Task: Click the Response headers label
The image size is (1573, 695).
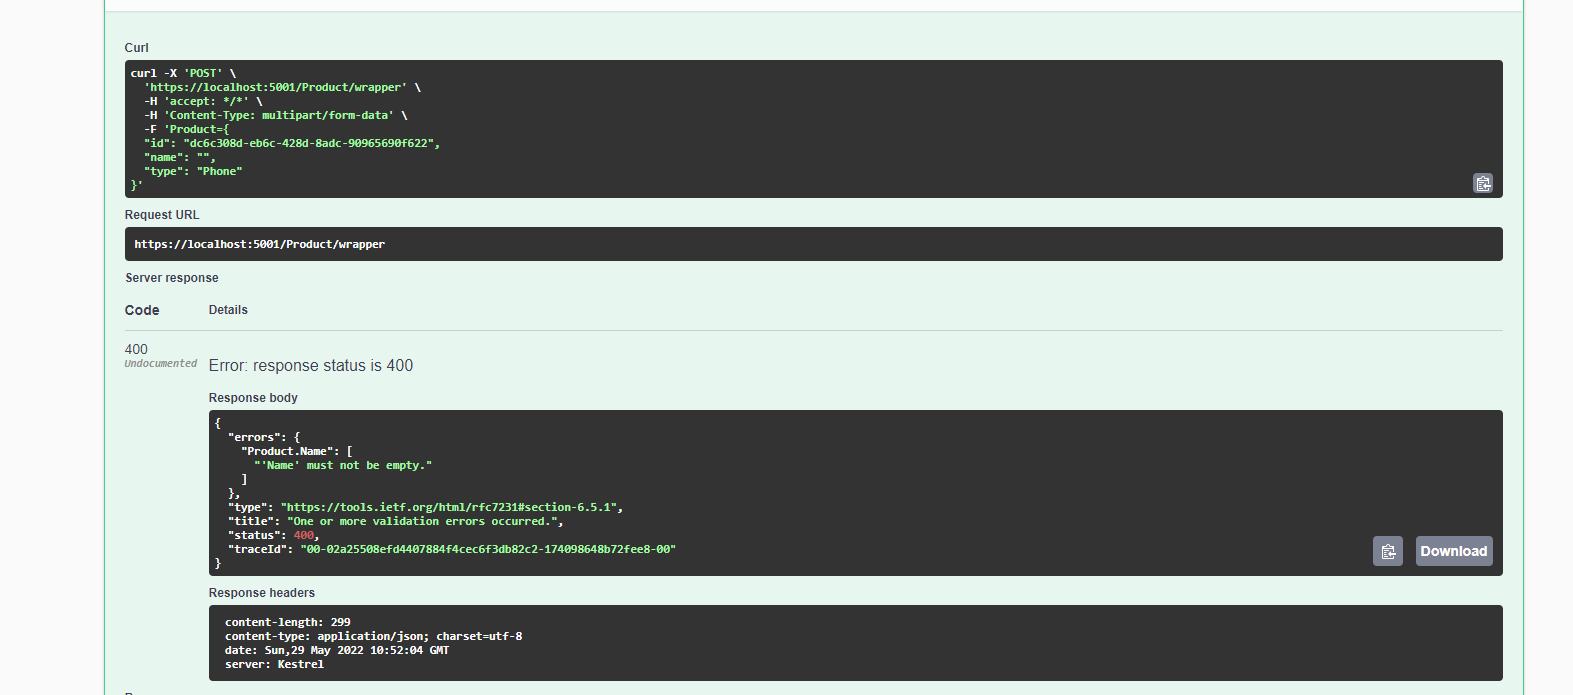Action: (x=262, y=593)
